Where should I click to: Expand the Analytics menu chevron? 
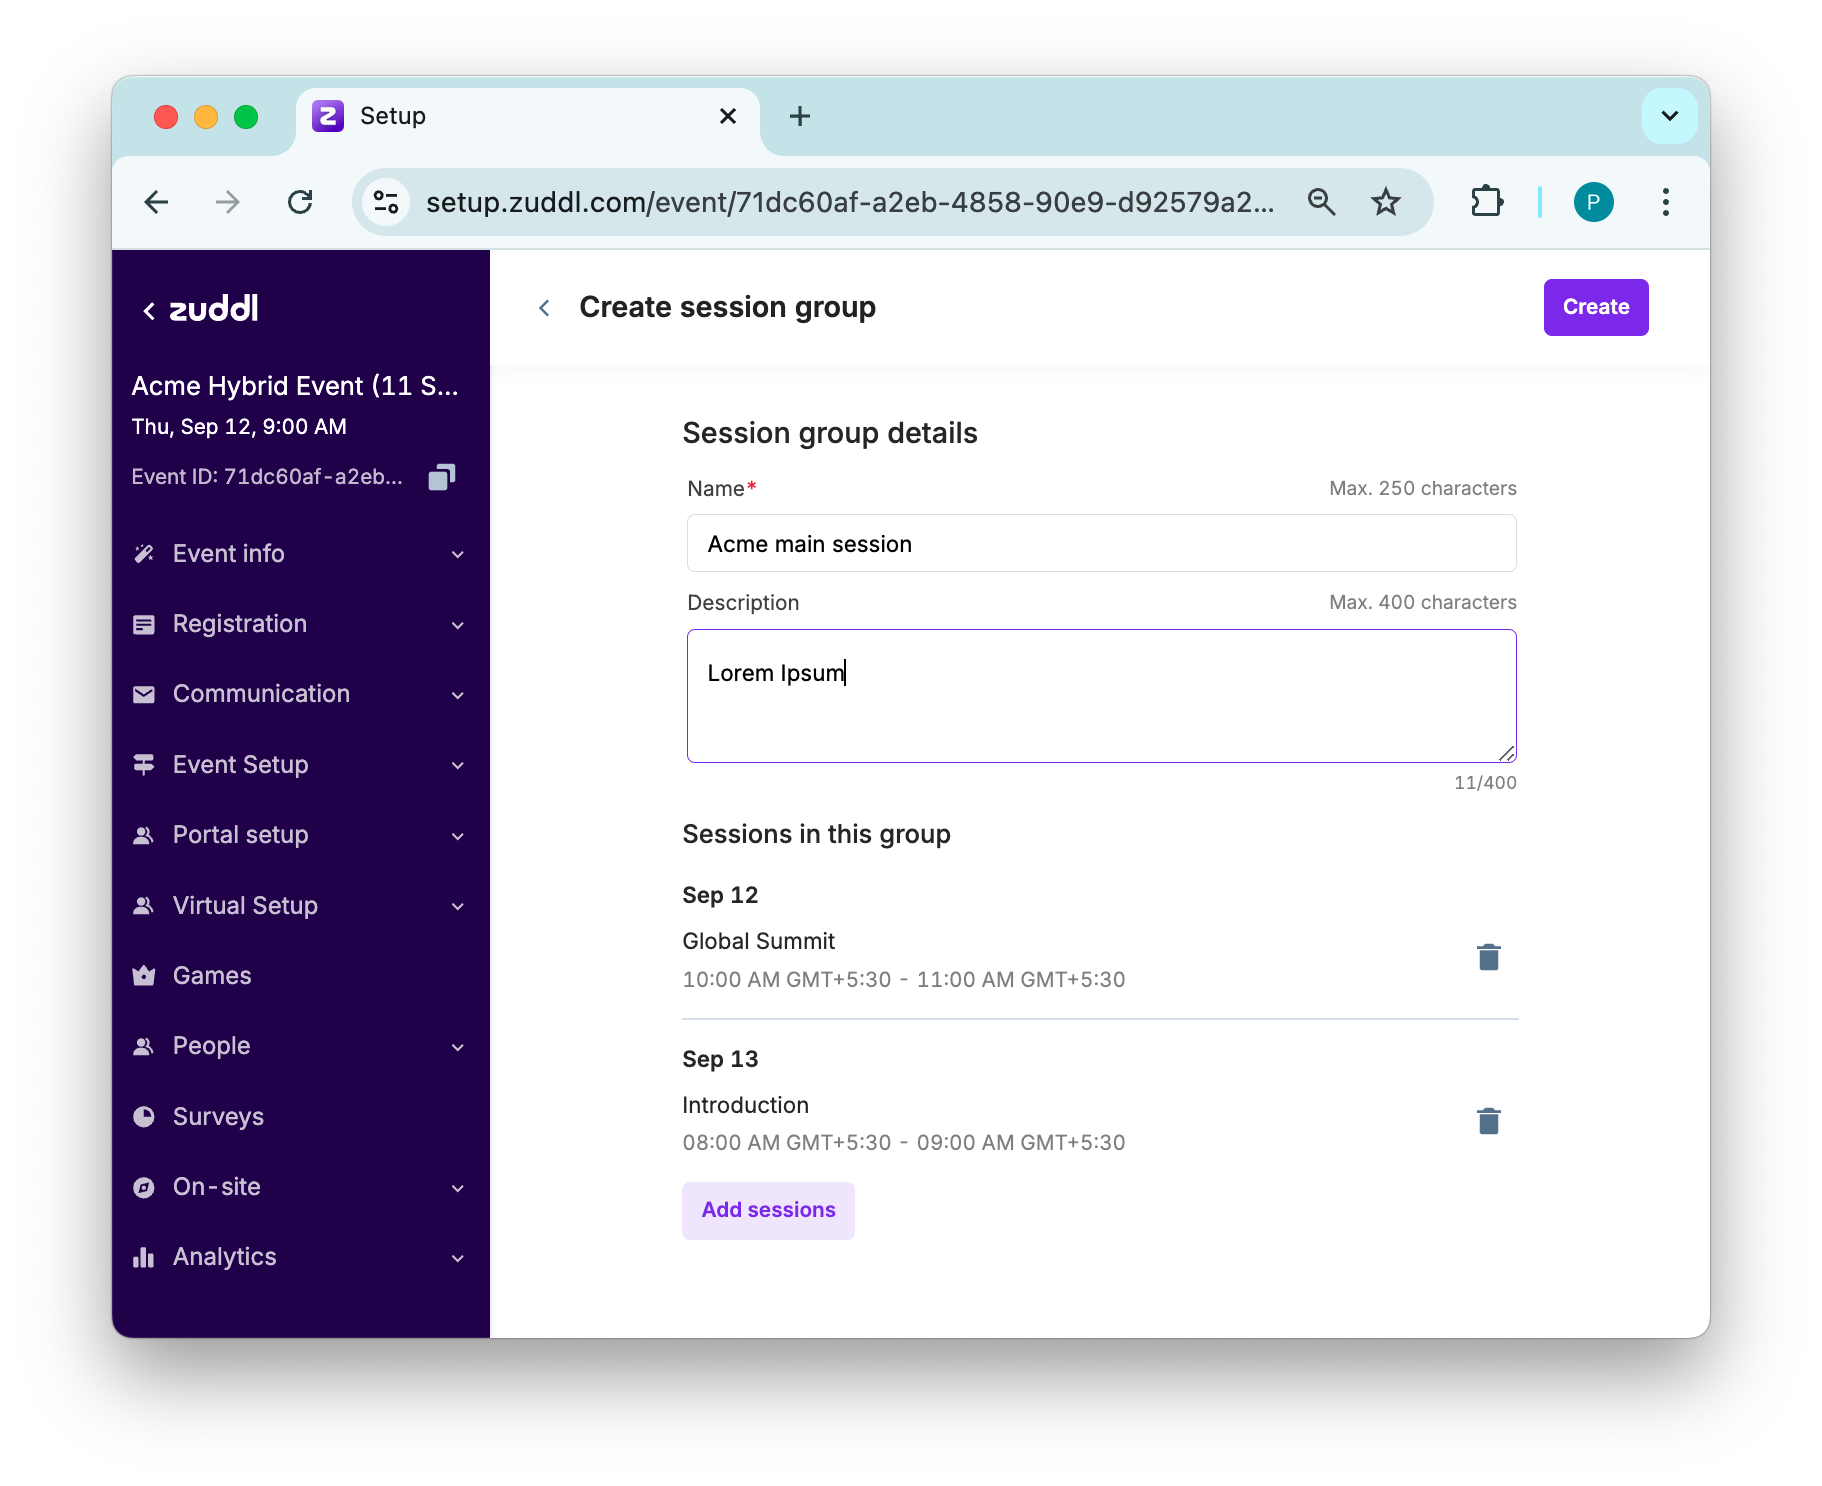(458, 1258)
